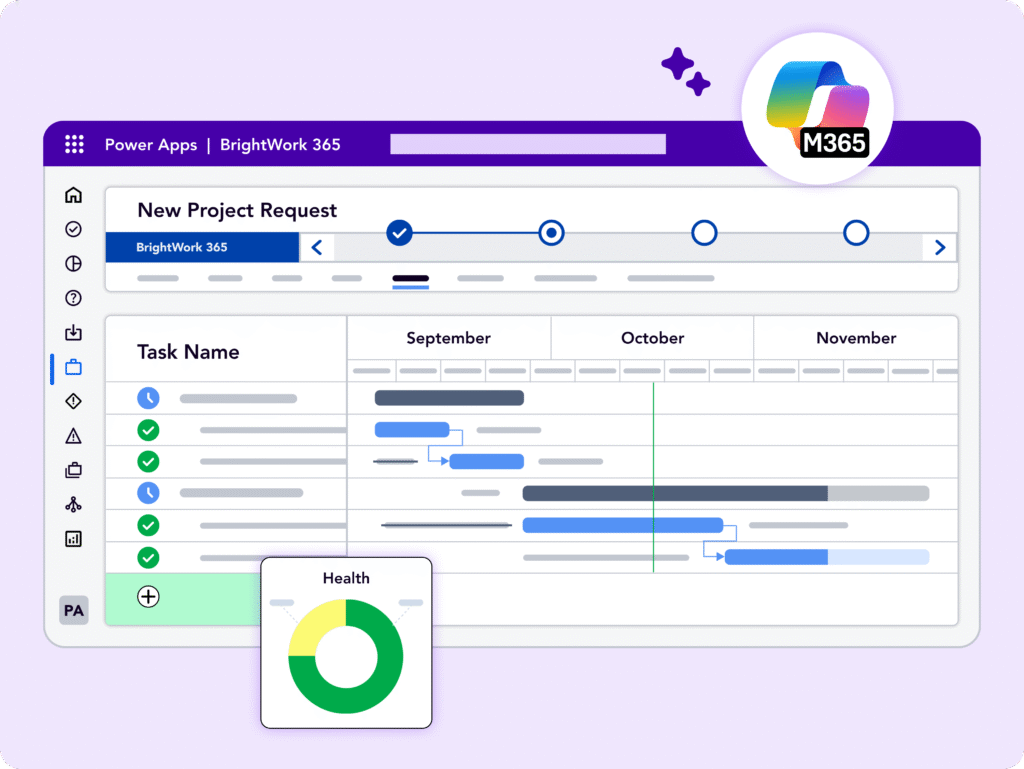Click the question mark help icon

(73, 298)
